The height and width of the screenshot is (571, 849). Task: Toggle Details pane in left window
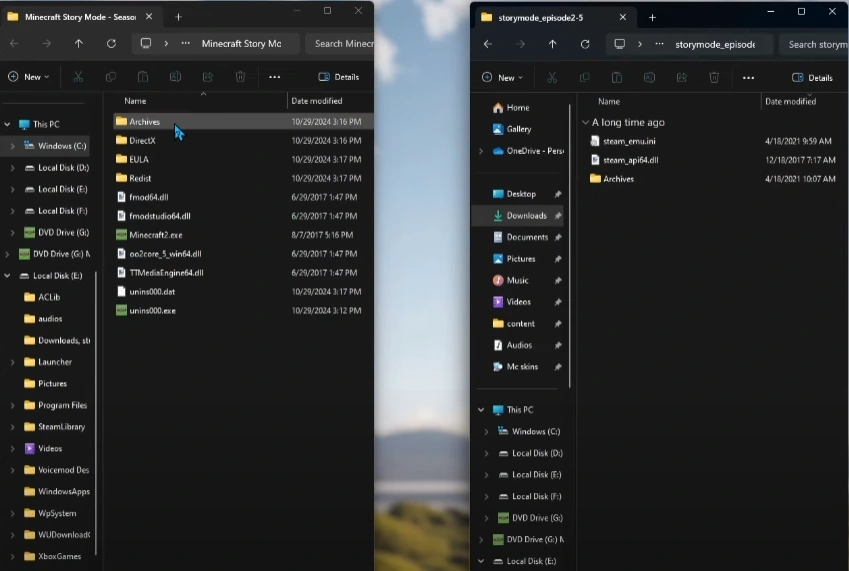[x=339, y=77]
